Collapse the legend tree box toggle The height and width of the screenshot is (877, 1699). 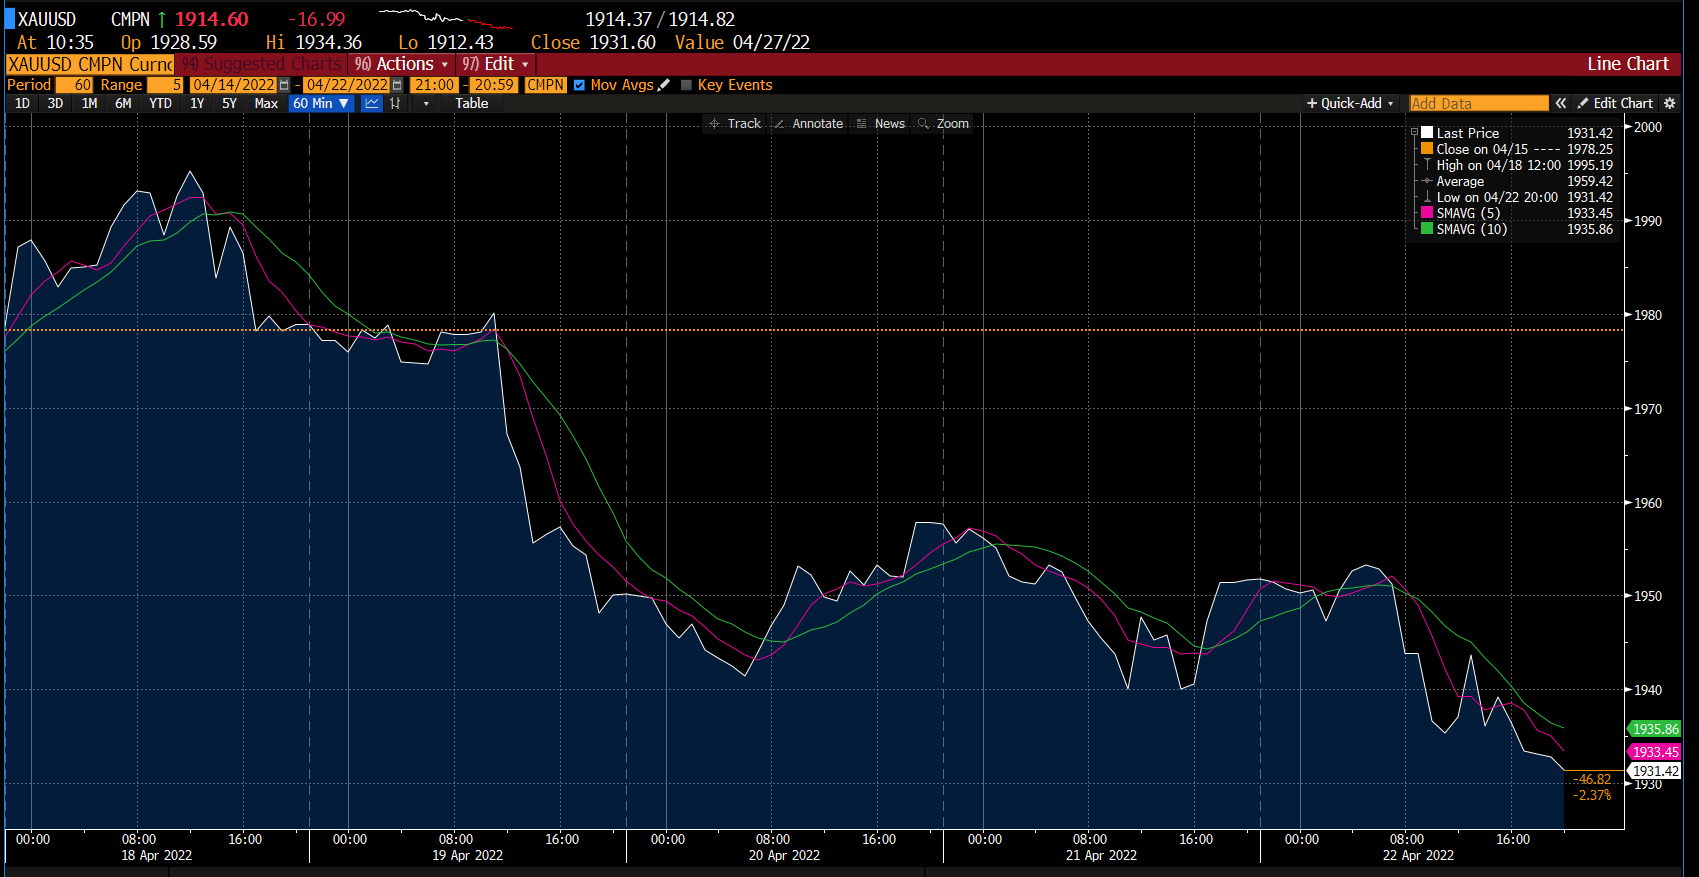pos(1414,132)
